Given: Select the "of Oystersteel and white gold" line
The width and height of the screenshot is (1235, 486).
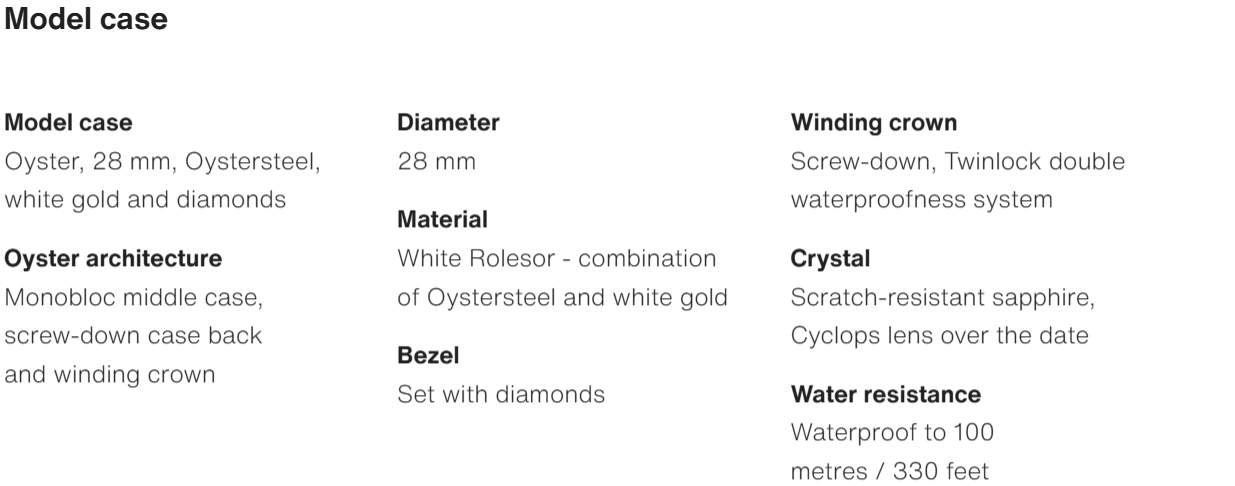Looking at the screenshot, I should coord(562,297).
